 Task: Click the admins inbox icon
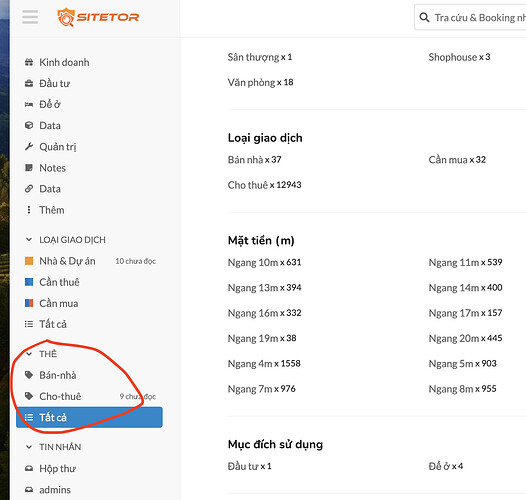29,490
